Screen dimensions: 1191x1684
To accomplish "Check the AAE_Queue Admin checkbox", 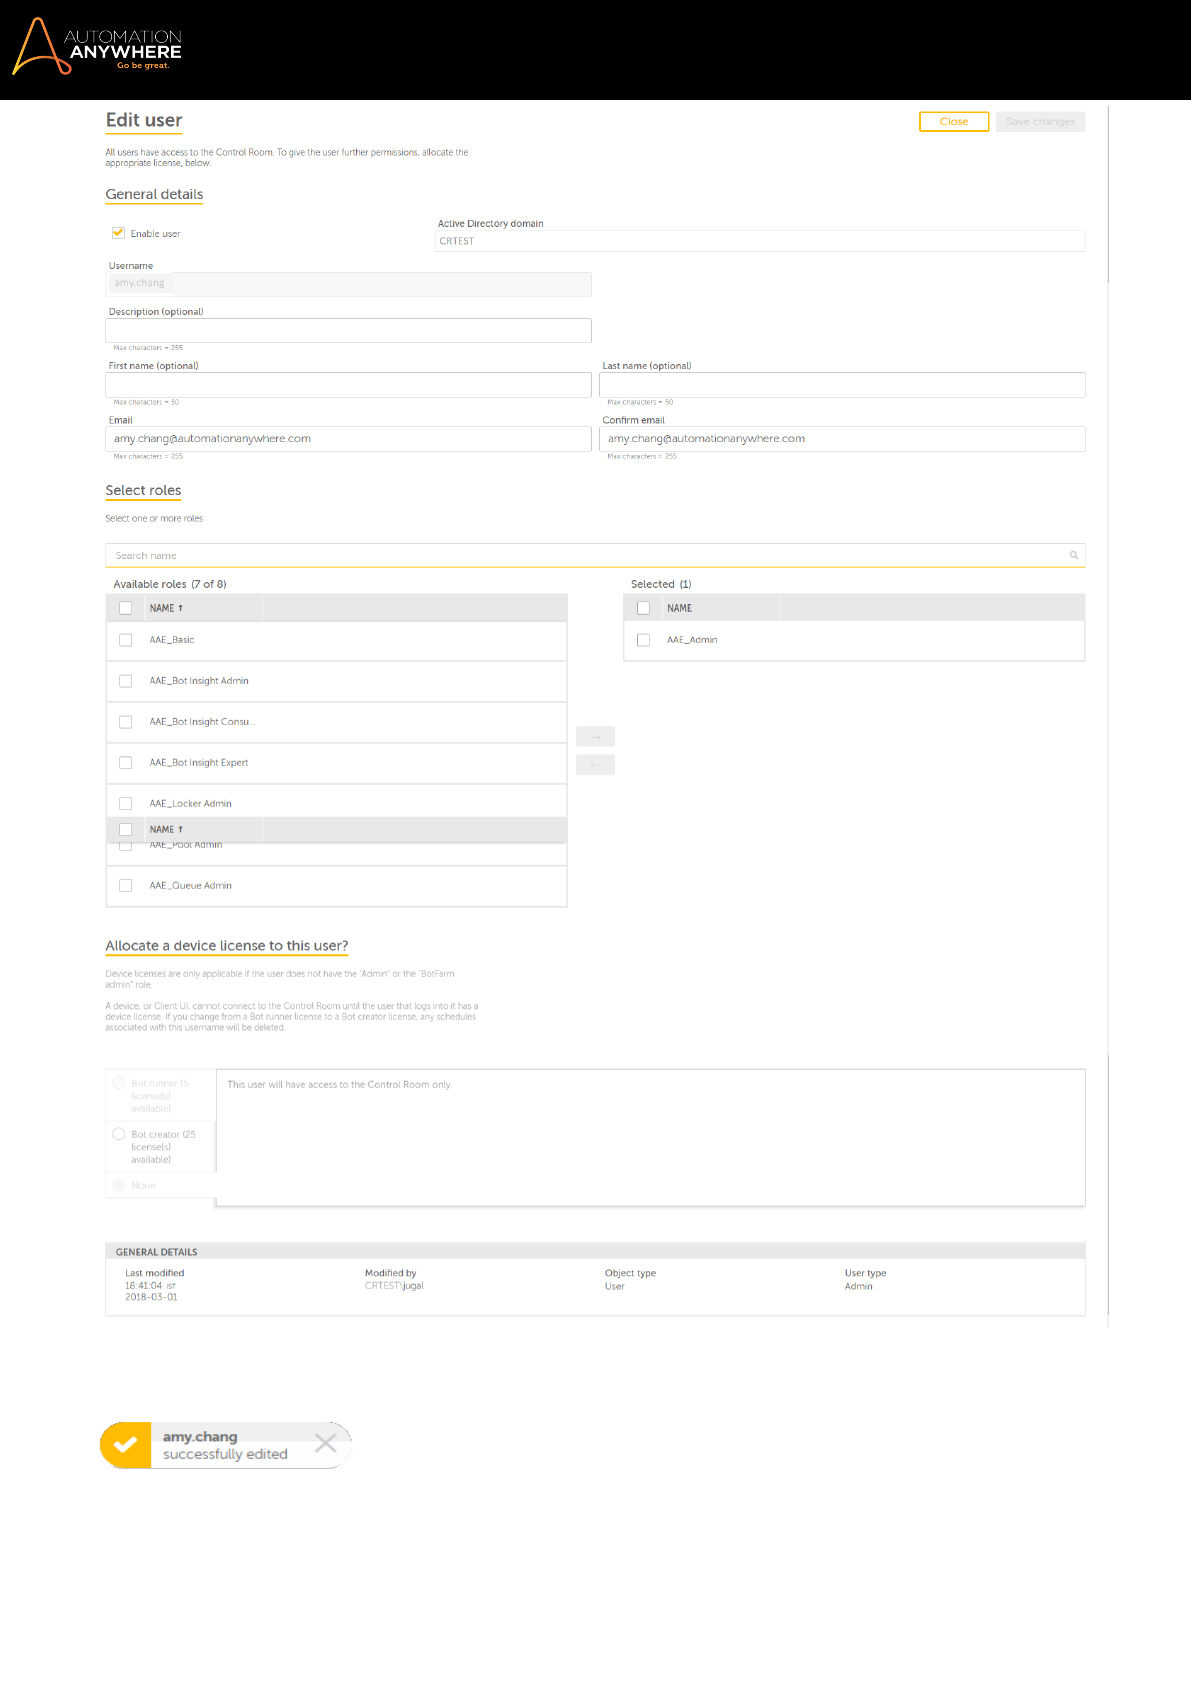I will pos(126,886).
